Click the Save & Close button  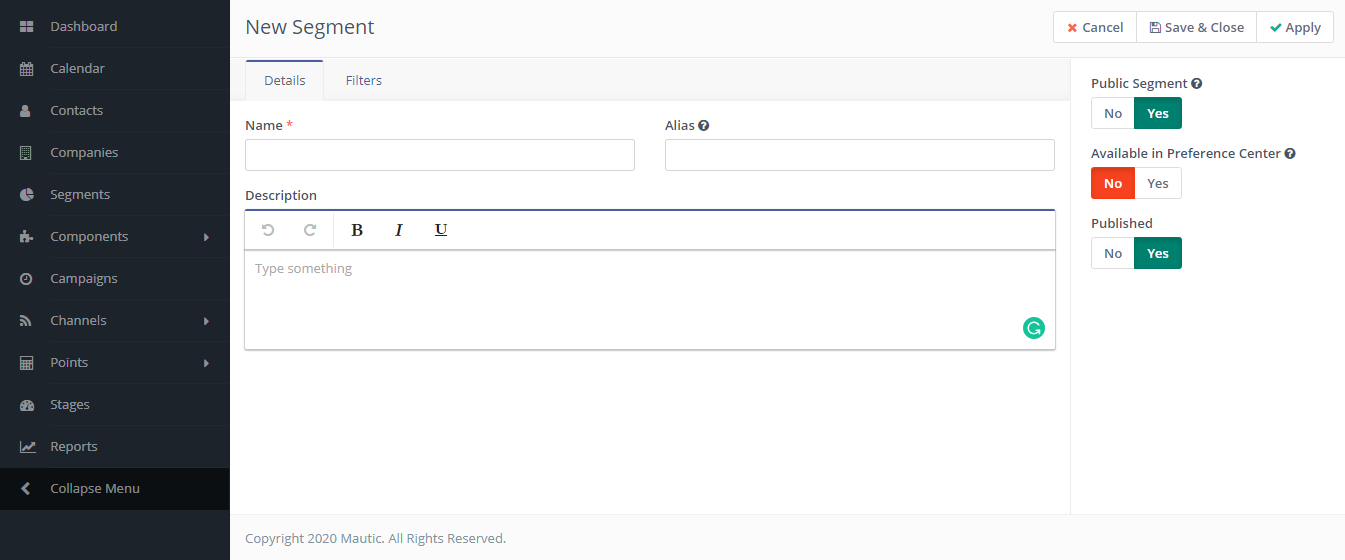[1196, 27]
